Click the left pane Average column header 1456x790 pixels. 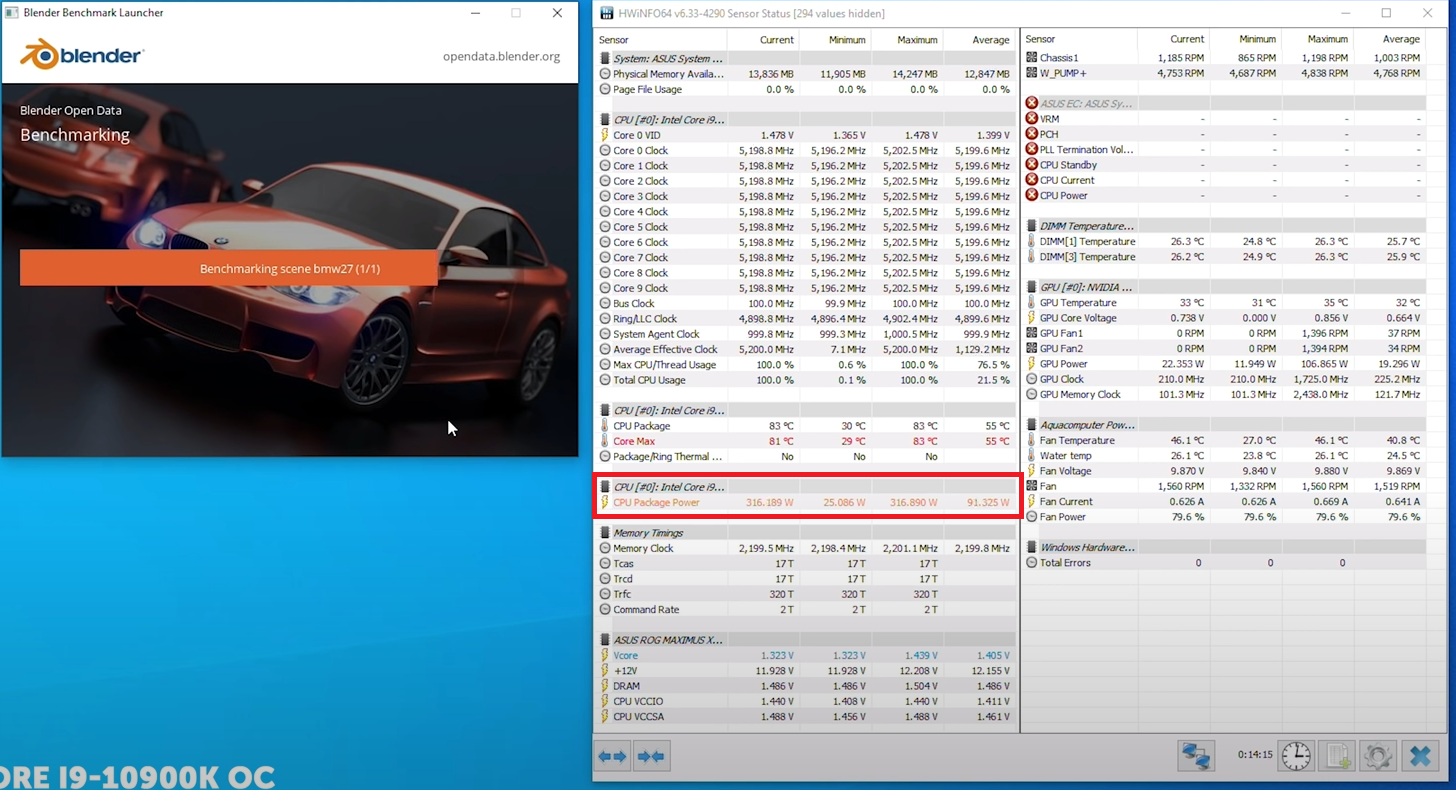pyautogui.click(x=979, y=40)
